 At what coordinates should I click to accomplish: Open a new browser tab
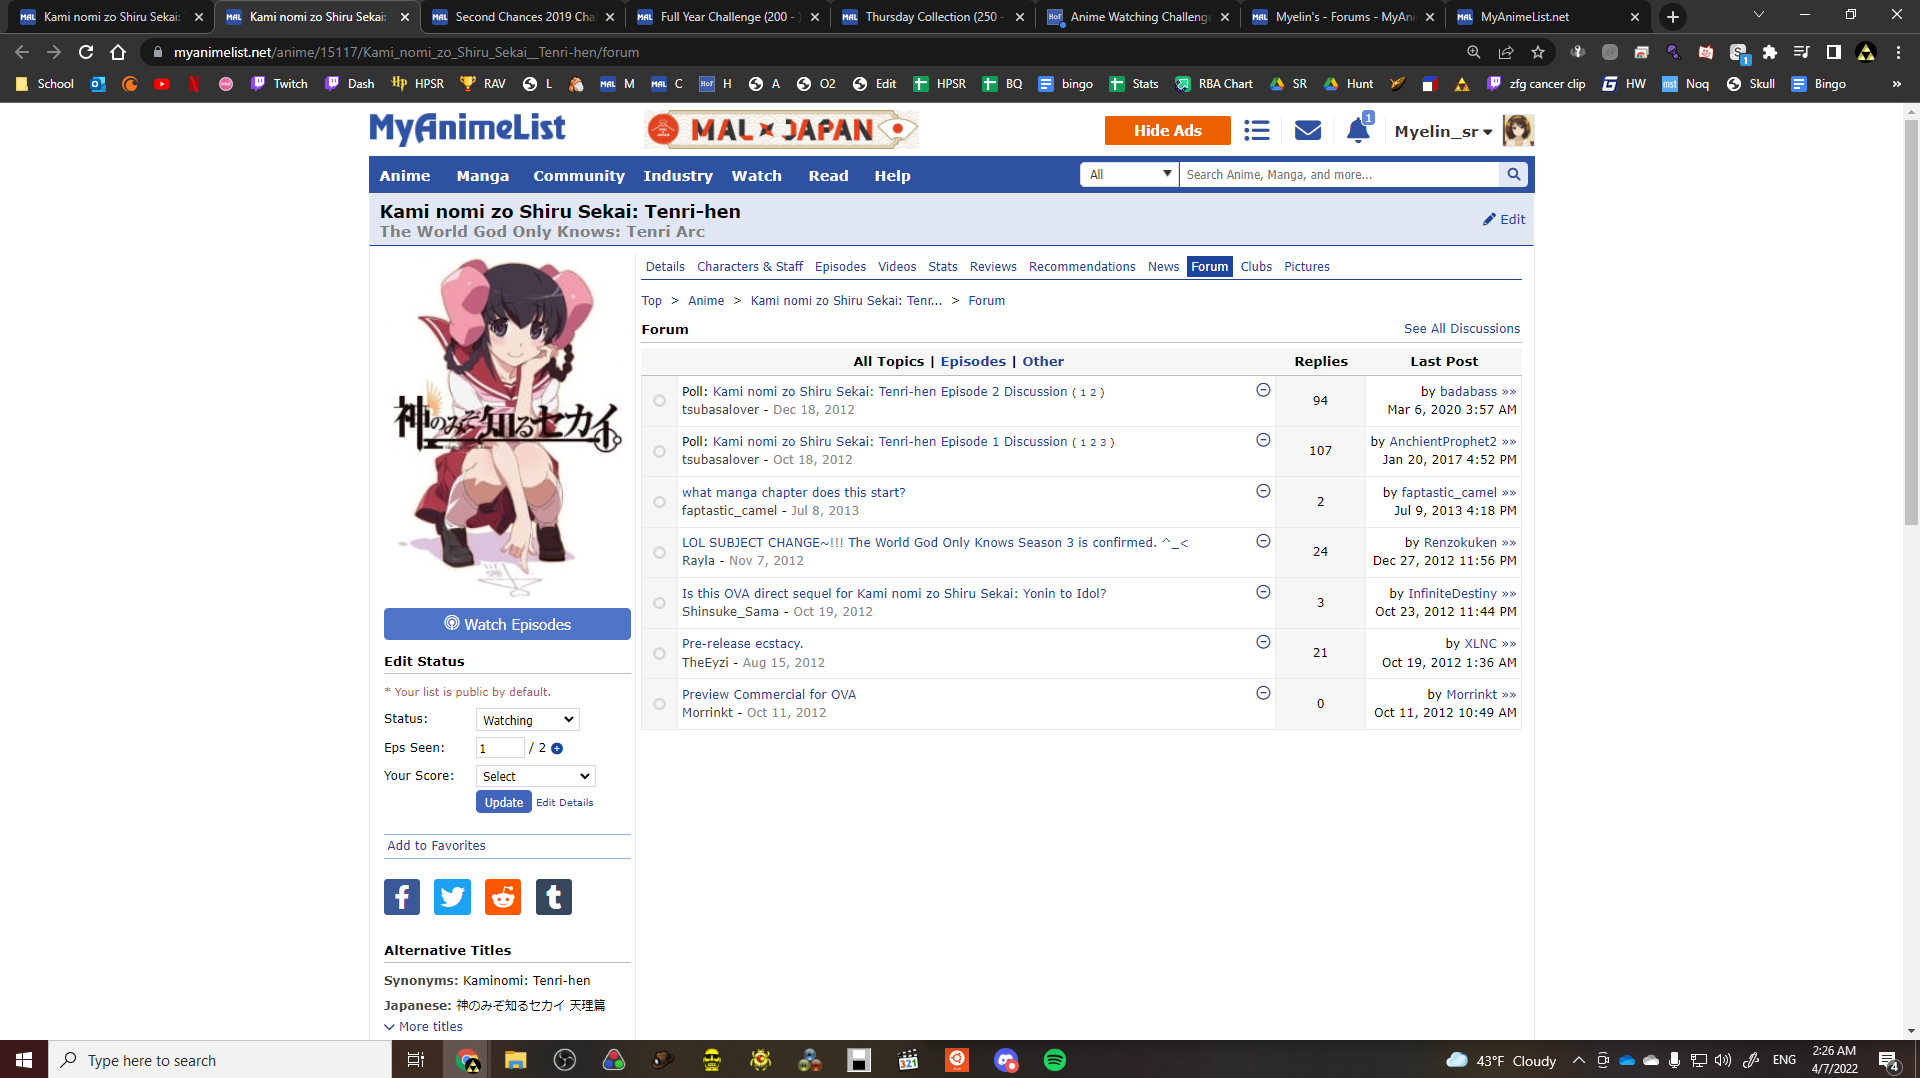[x=1673, y=17]
